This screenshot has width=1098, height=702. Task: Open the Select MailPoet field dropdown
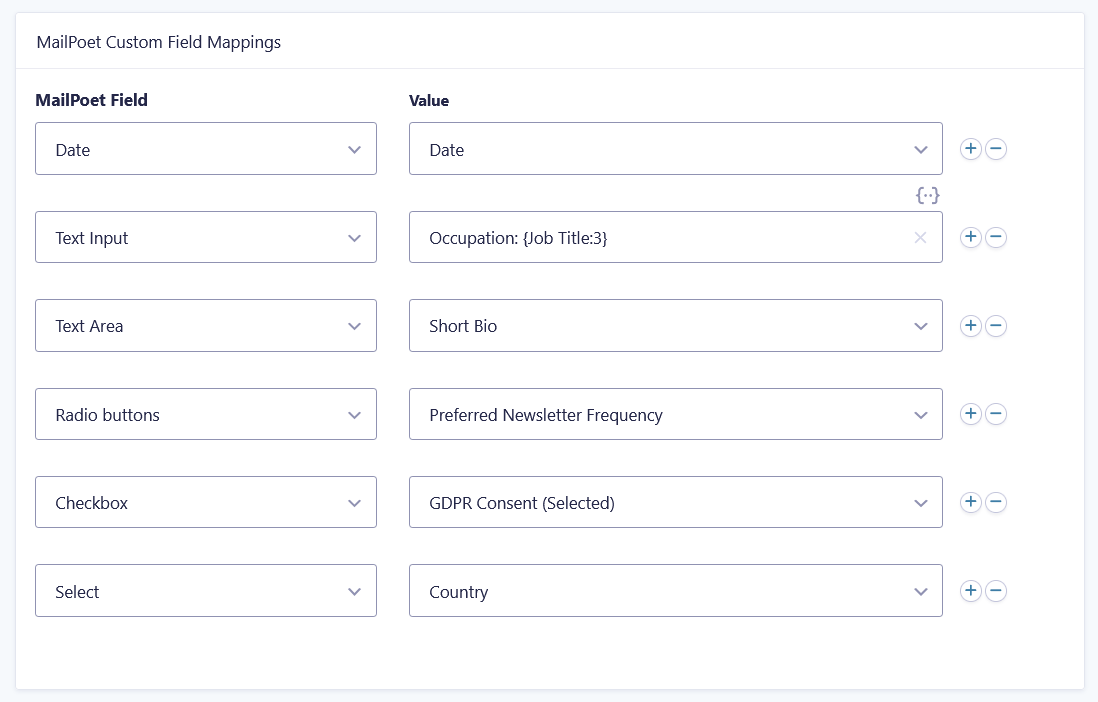tap(206, 591)
